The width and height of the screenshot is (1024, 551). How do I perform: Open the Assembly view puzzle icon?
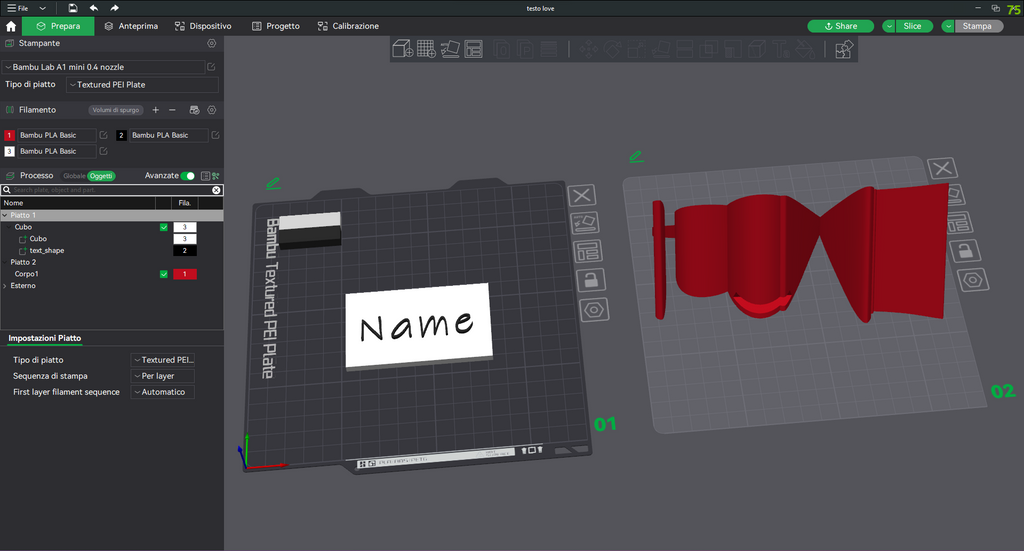[x=844, y=49]
